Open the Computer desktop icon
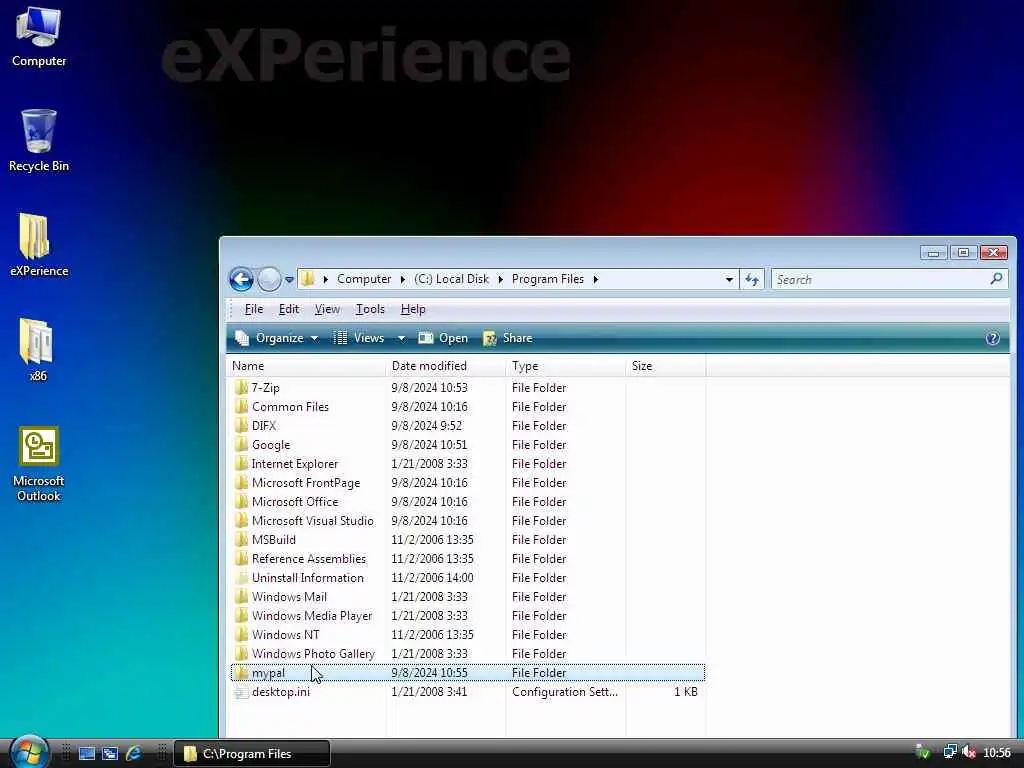 tap(39, 37)
